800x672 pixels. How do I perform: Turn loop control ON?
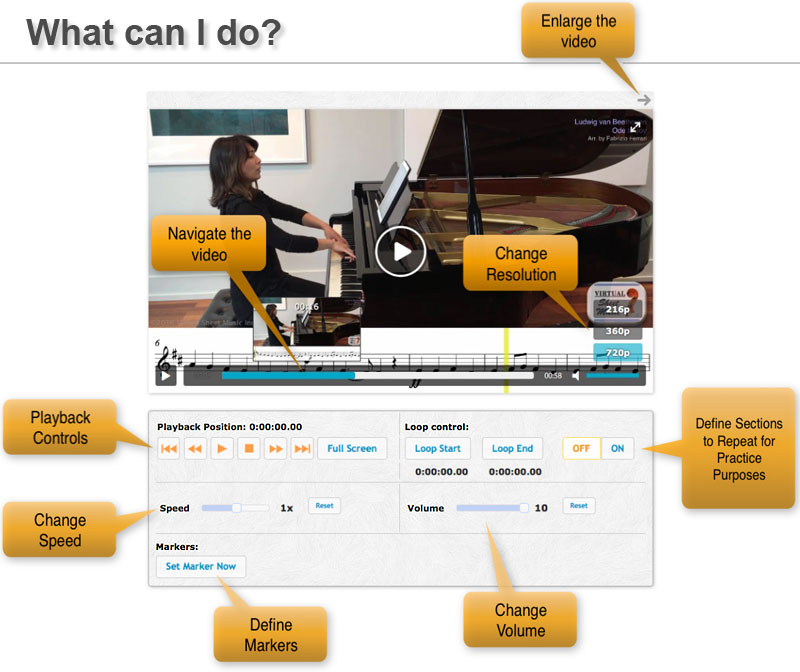point(617,449)
